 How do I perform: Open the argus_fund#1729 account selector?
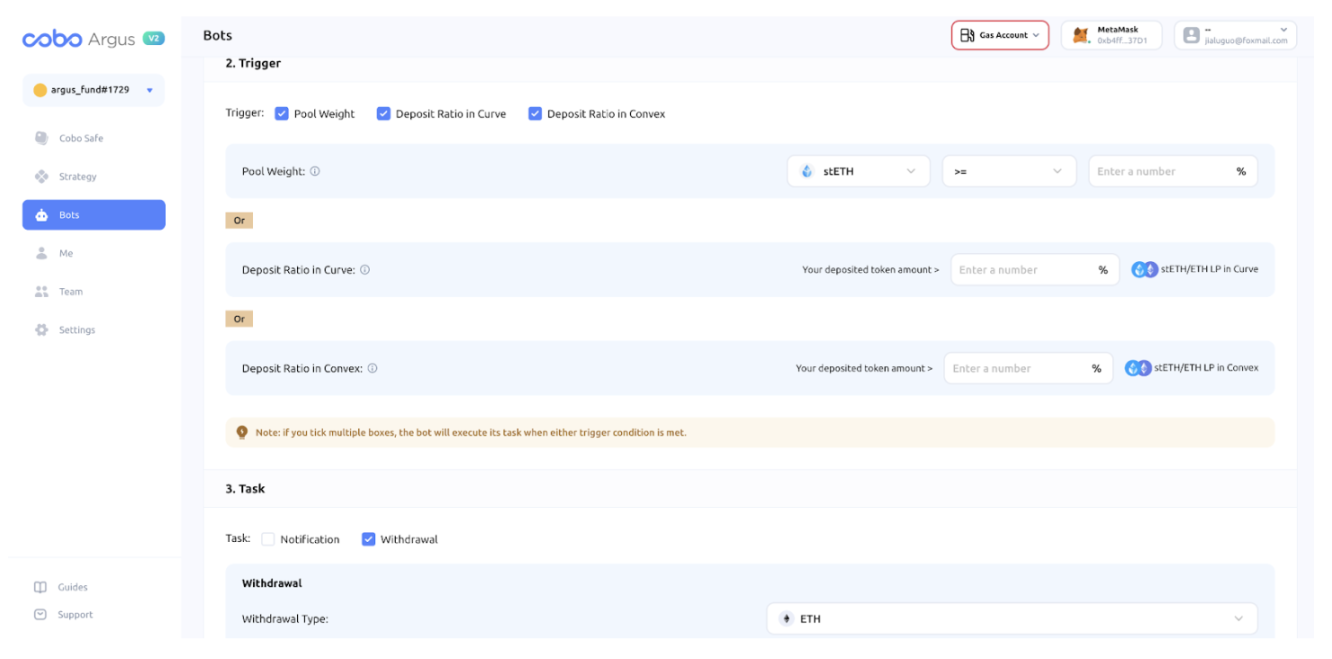(x=93, y=90)
